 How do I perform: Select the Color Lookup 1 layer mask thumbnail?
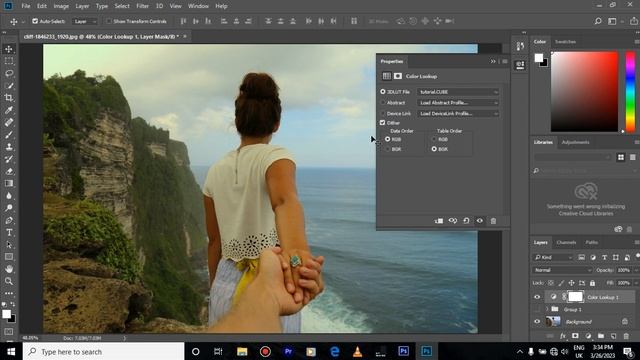576,297
